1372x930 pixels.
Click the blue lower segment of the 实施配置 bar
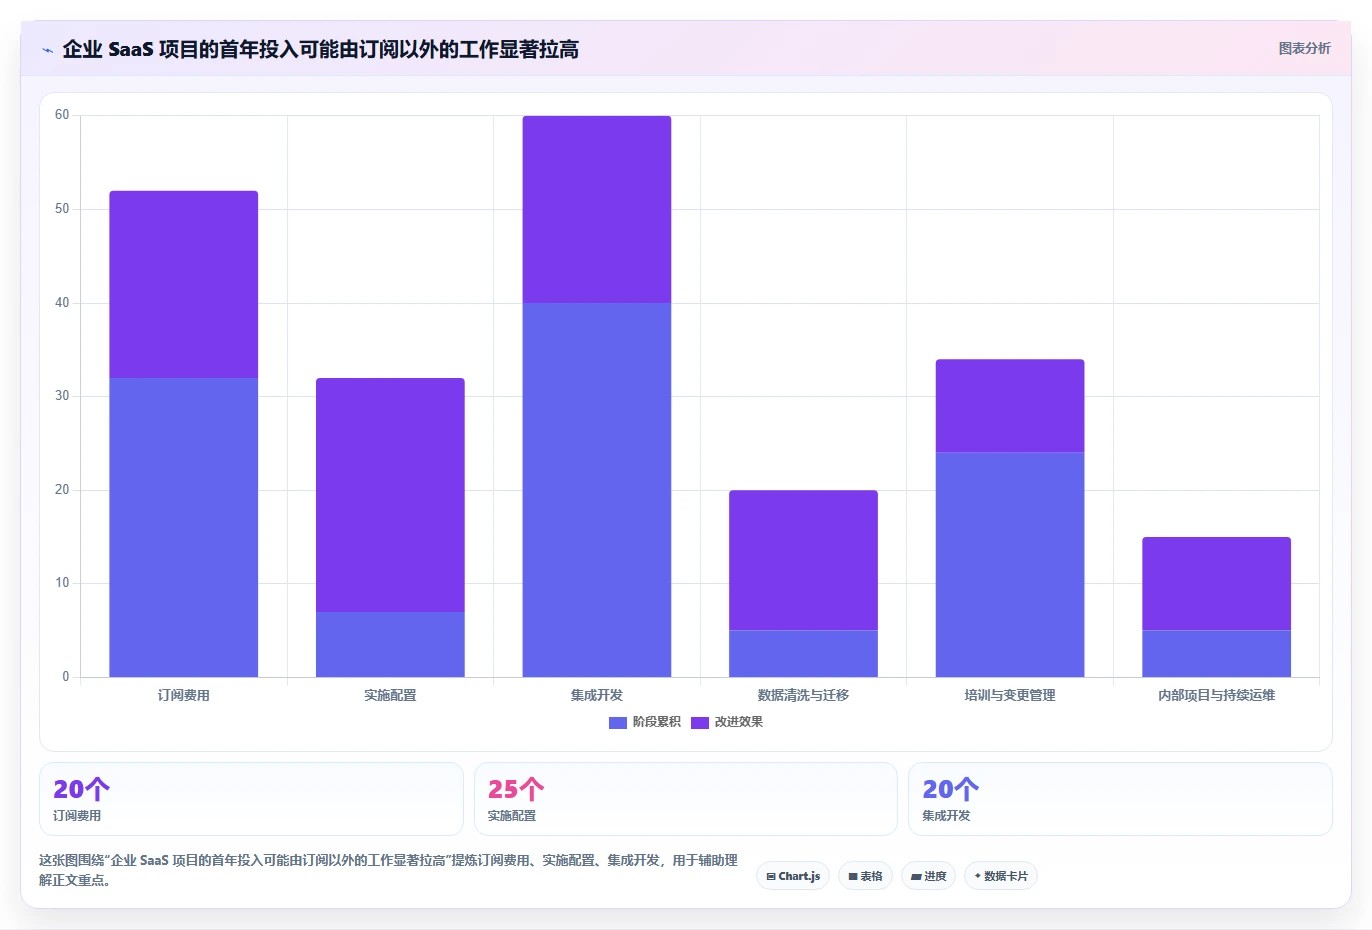(x=390, y=644)
